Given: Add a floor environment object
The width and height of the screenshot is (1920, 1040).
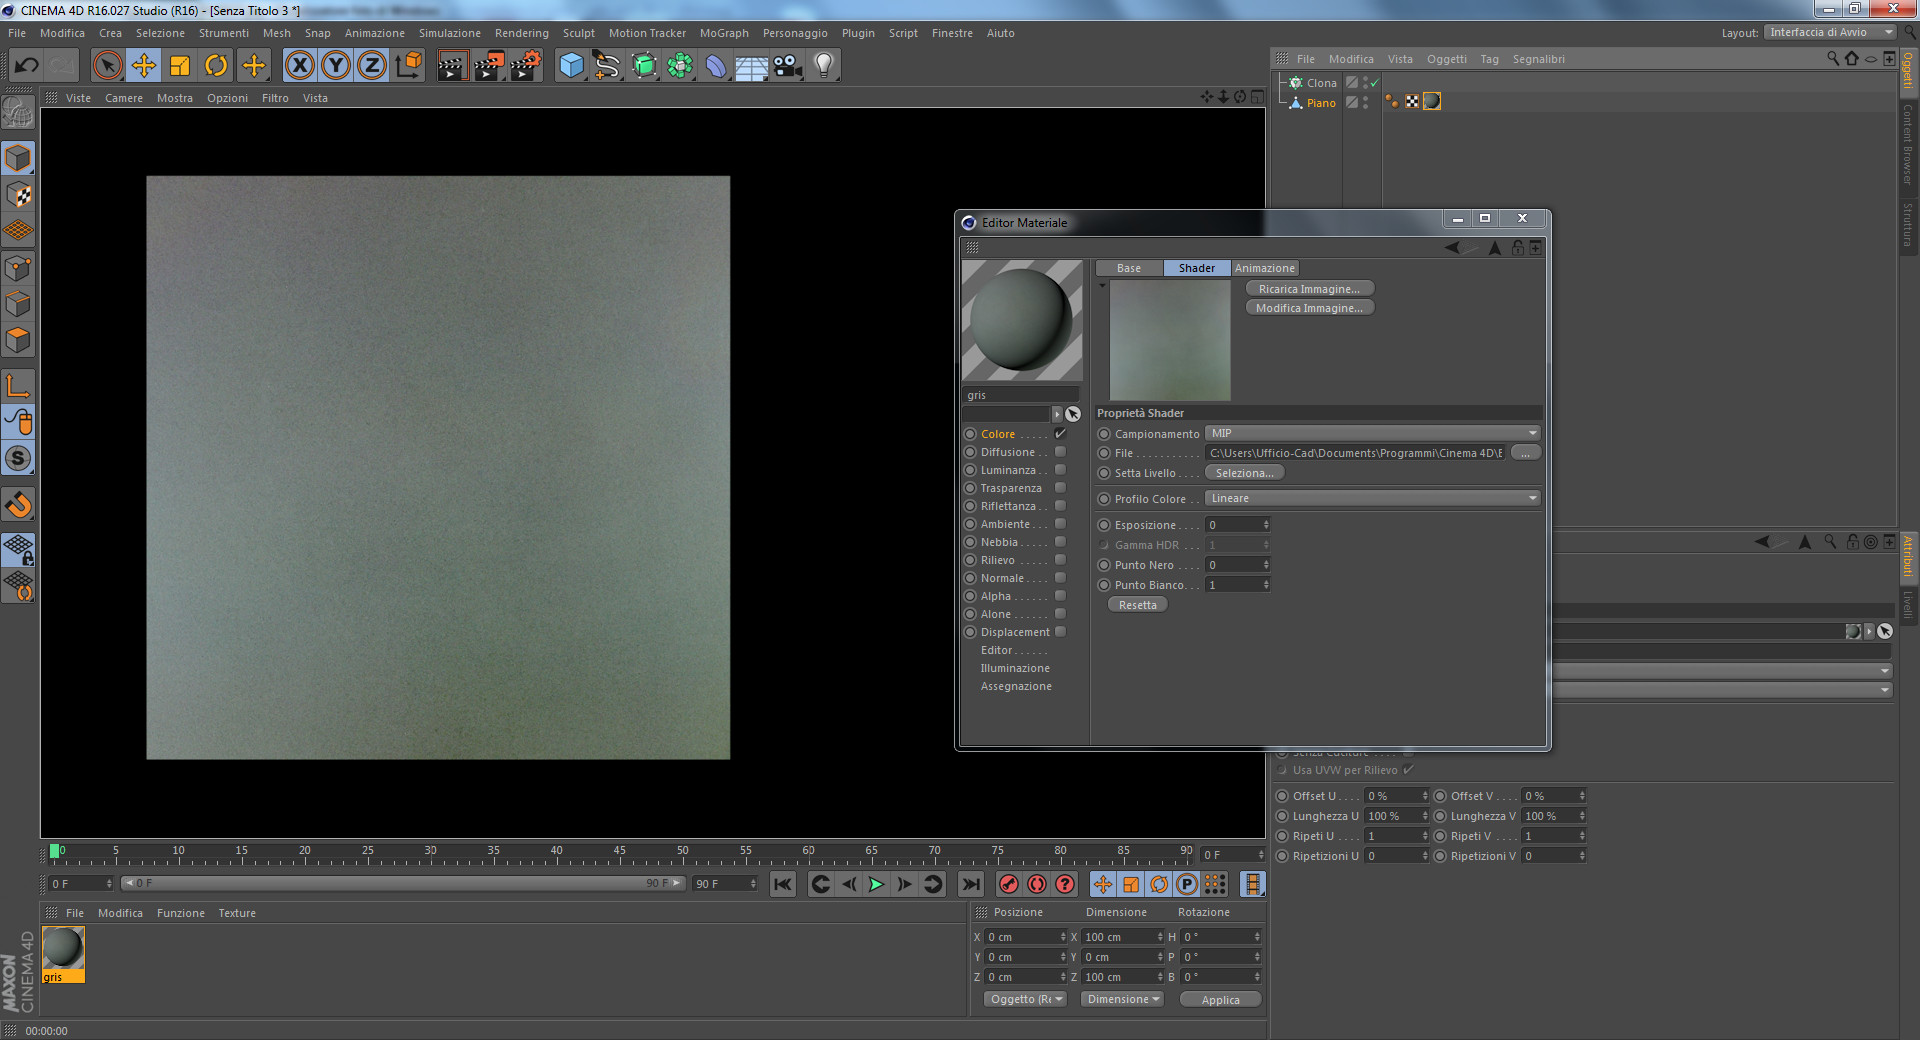Looking at the screenshot, I should pos(752,66).
